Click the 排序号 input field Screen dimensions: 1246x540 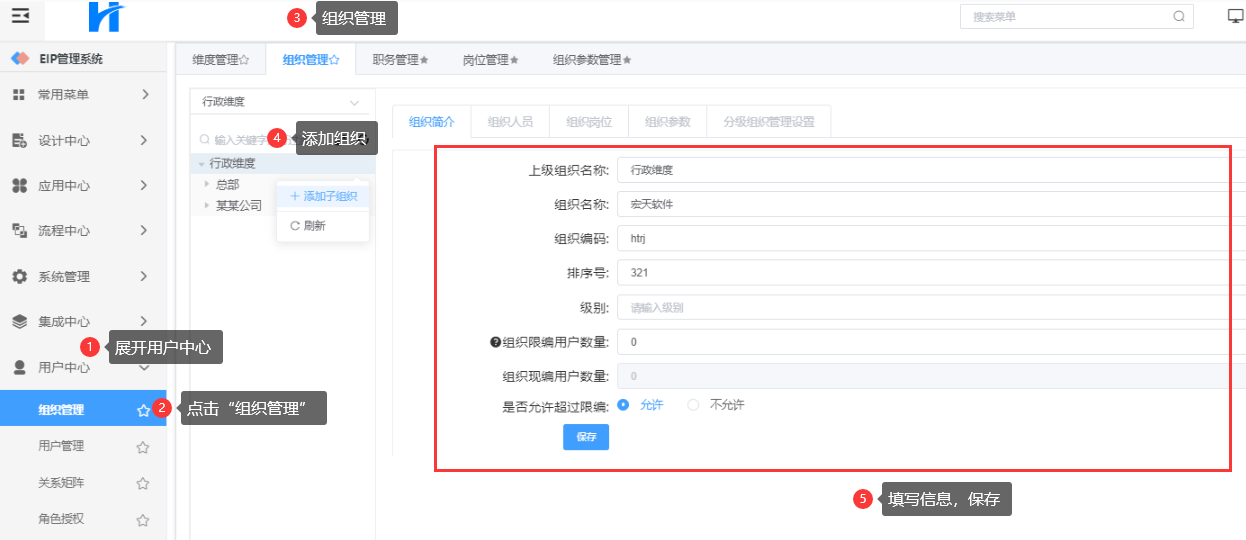click(x=931, y=272)
